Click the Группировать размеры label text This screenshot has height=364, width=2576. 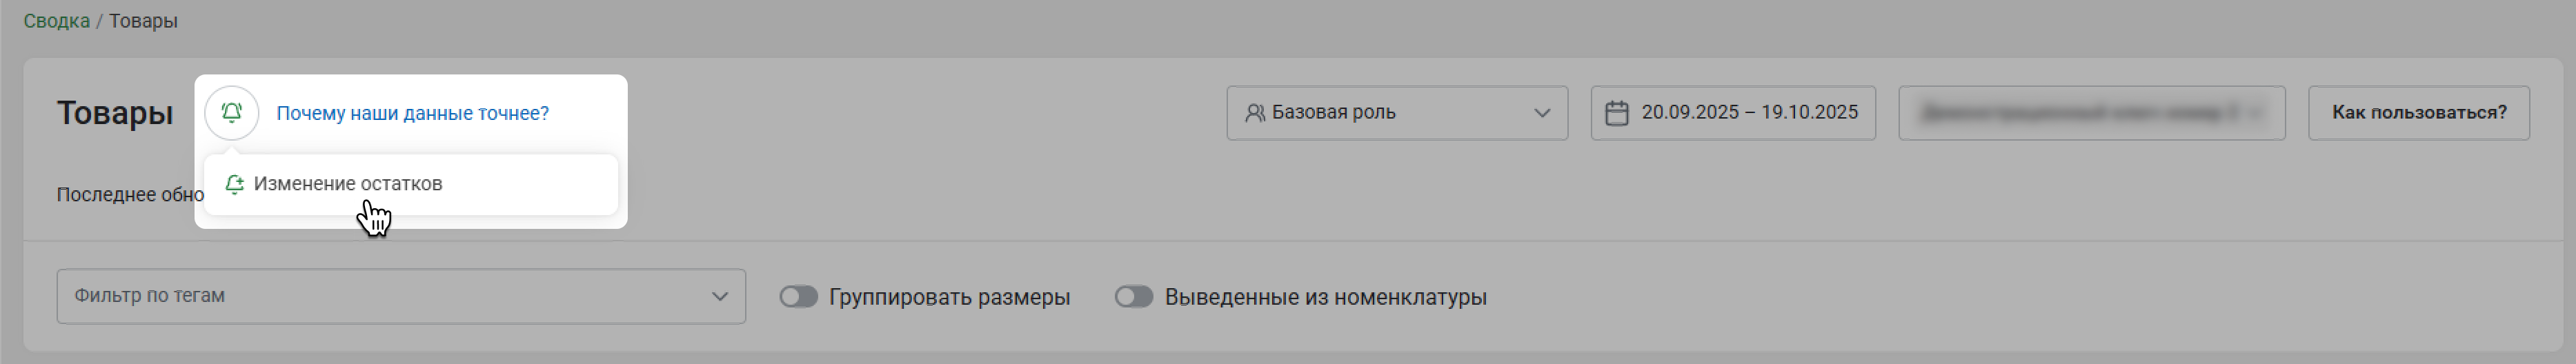click(x=949, y=297)
